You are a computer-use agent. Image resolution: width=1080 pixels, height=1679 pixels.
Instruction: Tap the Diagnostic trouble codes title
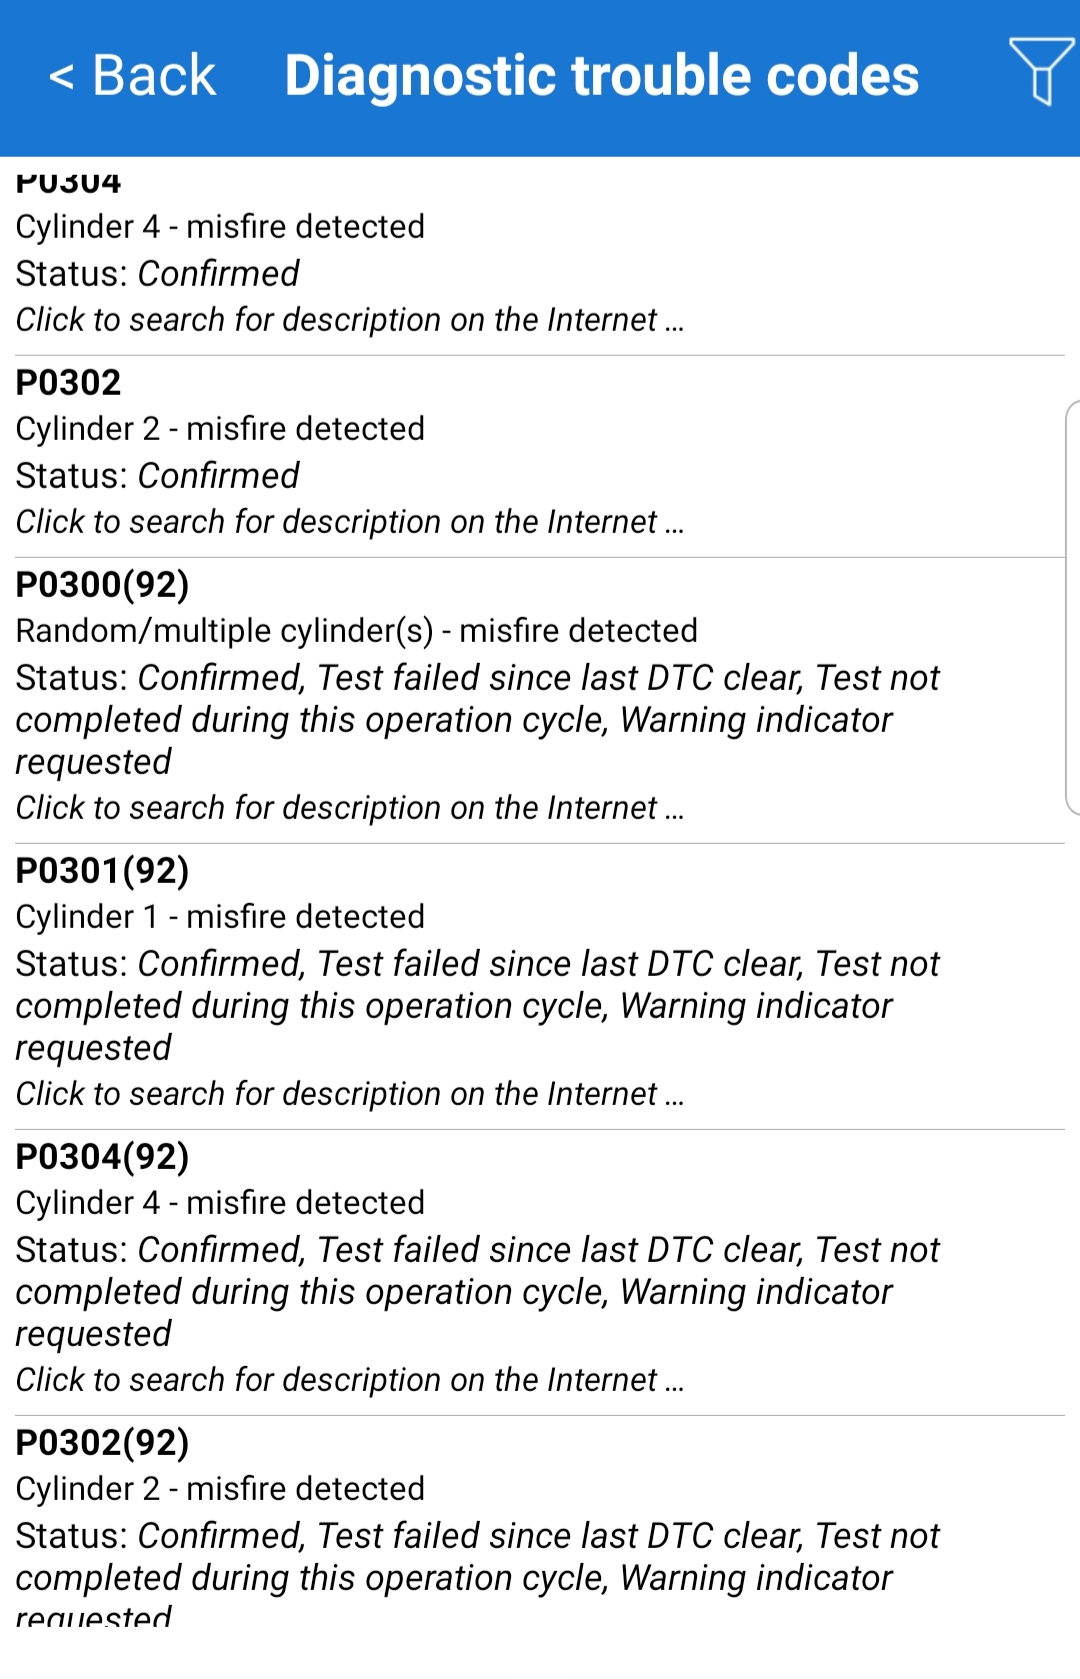tap(601, 76)
